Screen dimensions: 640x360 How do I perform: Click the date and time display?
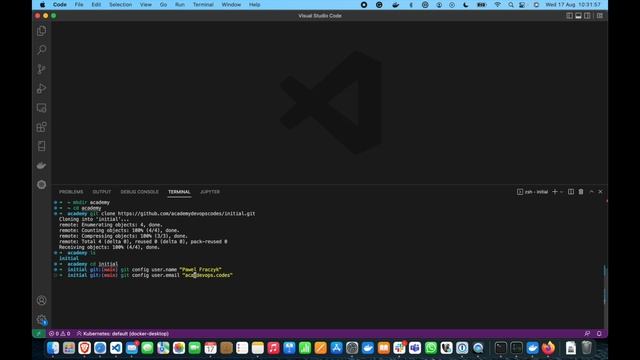tap(573, 4)
